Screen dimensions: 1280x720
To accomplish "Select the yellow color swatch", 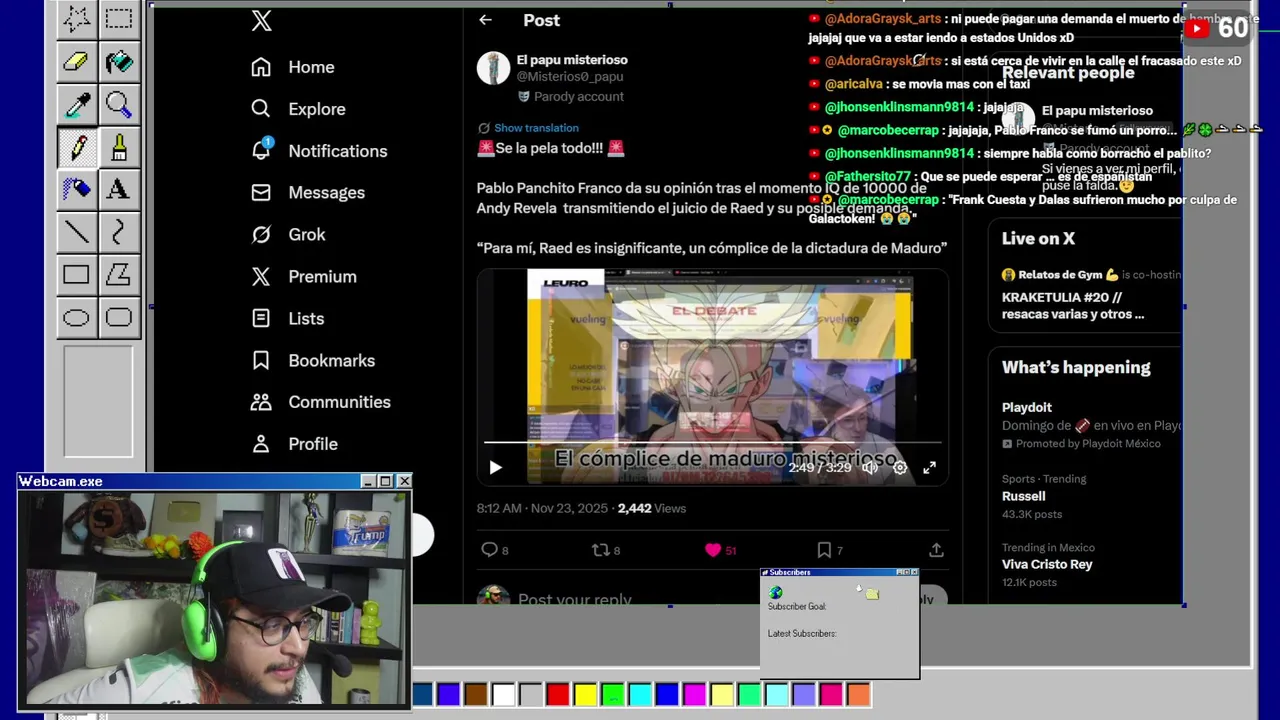I will (585, 694).
